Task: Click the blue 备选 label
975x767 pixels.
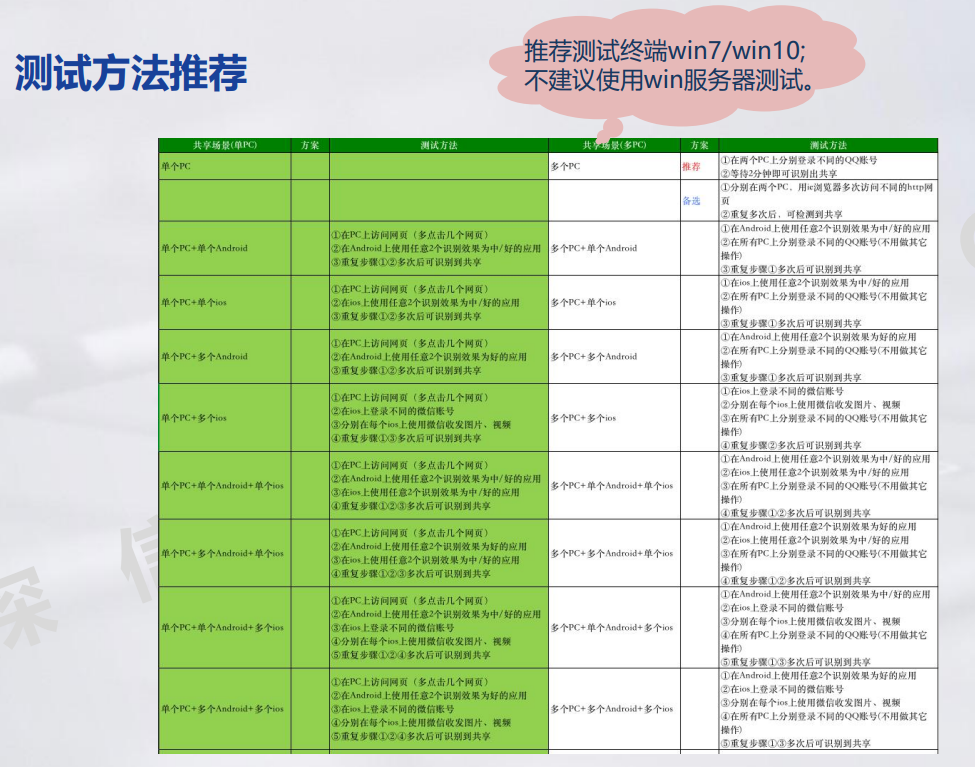Action: (x=691, y=200)
